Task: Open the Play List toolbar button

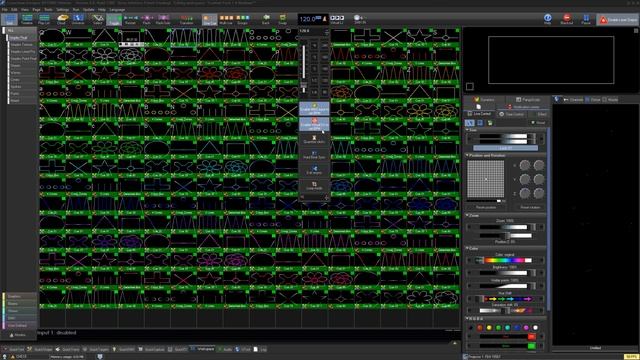Action: pyautogui.click(x=44, y=19)
